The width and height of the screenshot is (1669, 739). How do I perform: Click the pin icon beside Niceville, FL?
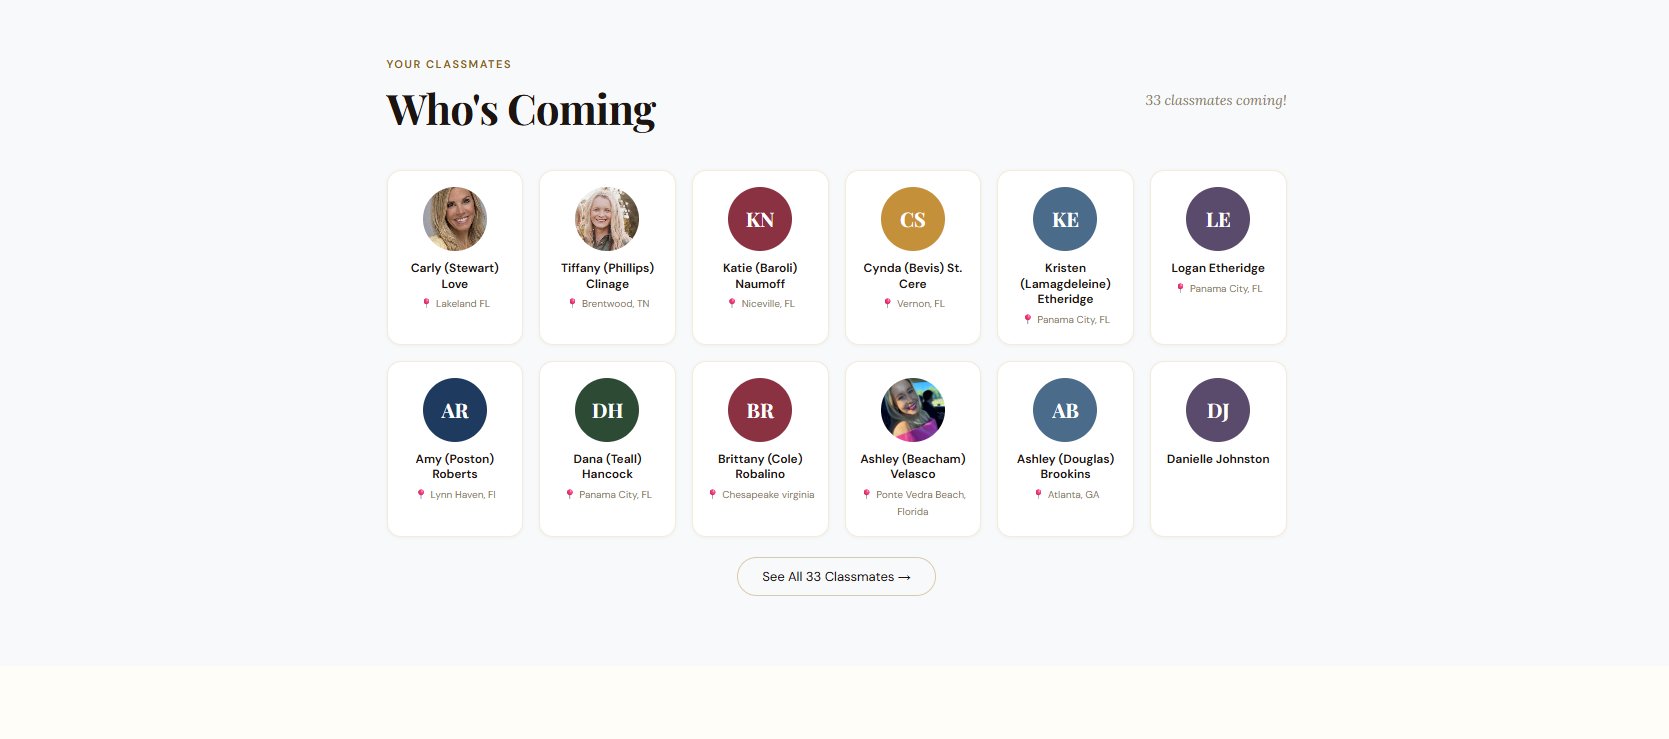point(732,303)
